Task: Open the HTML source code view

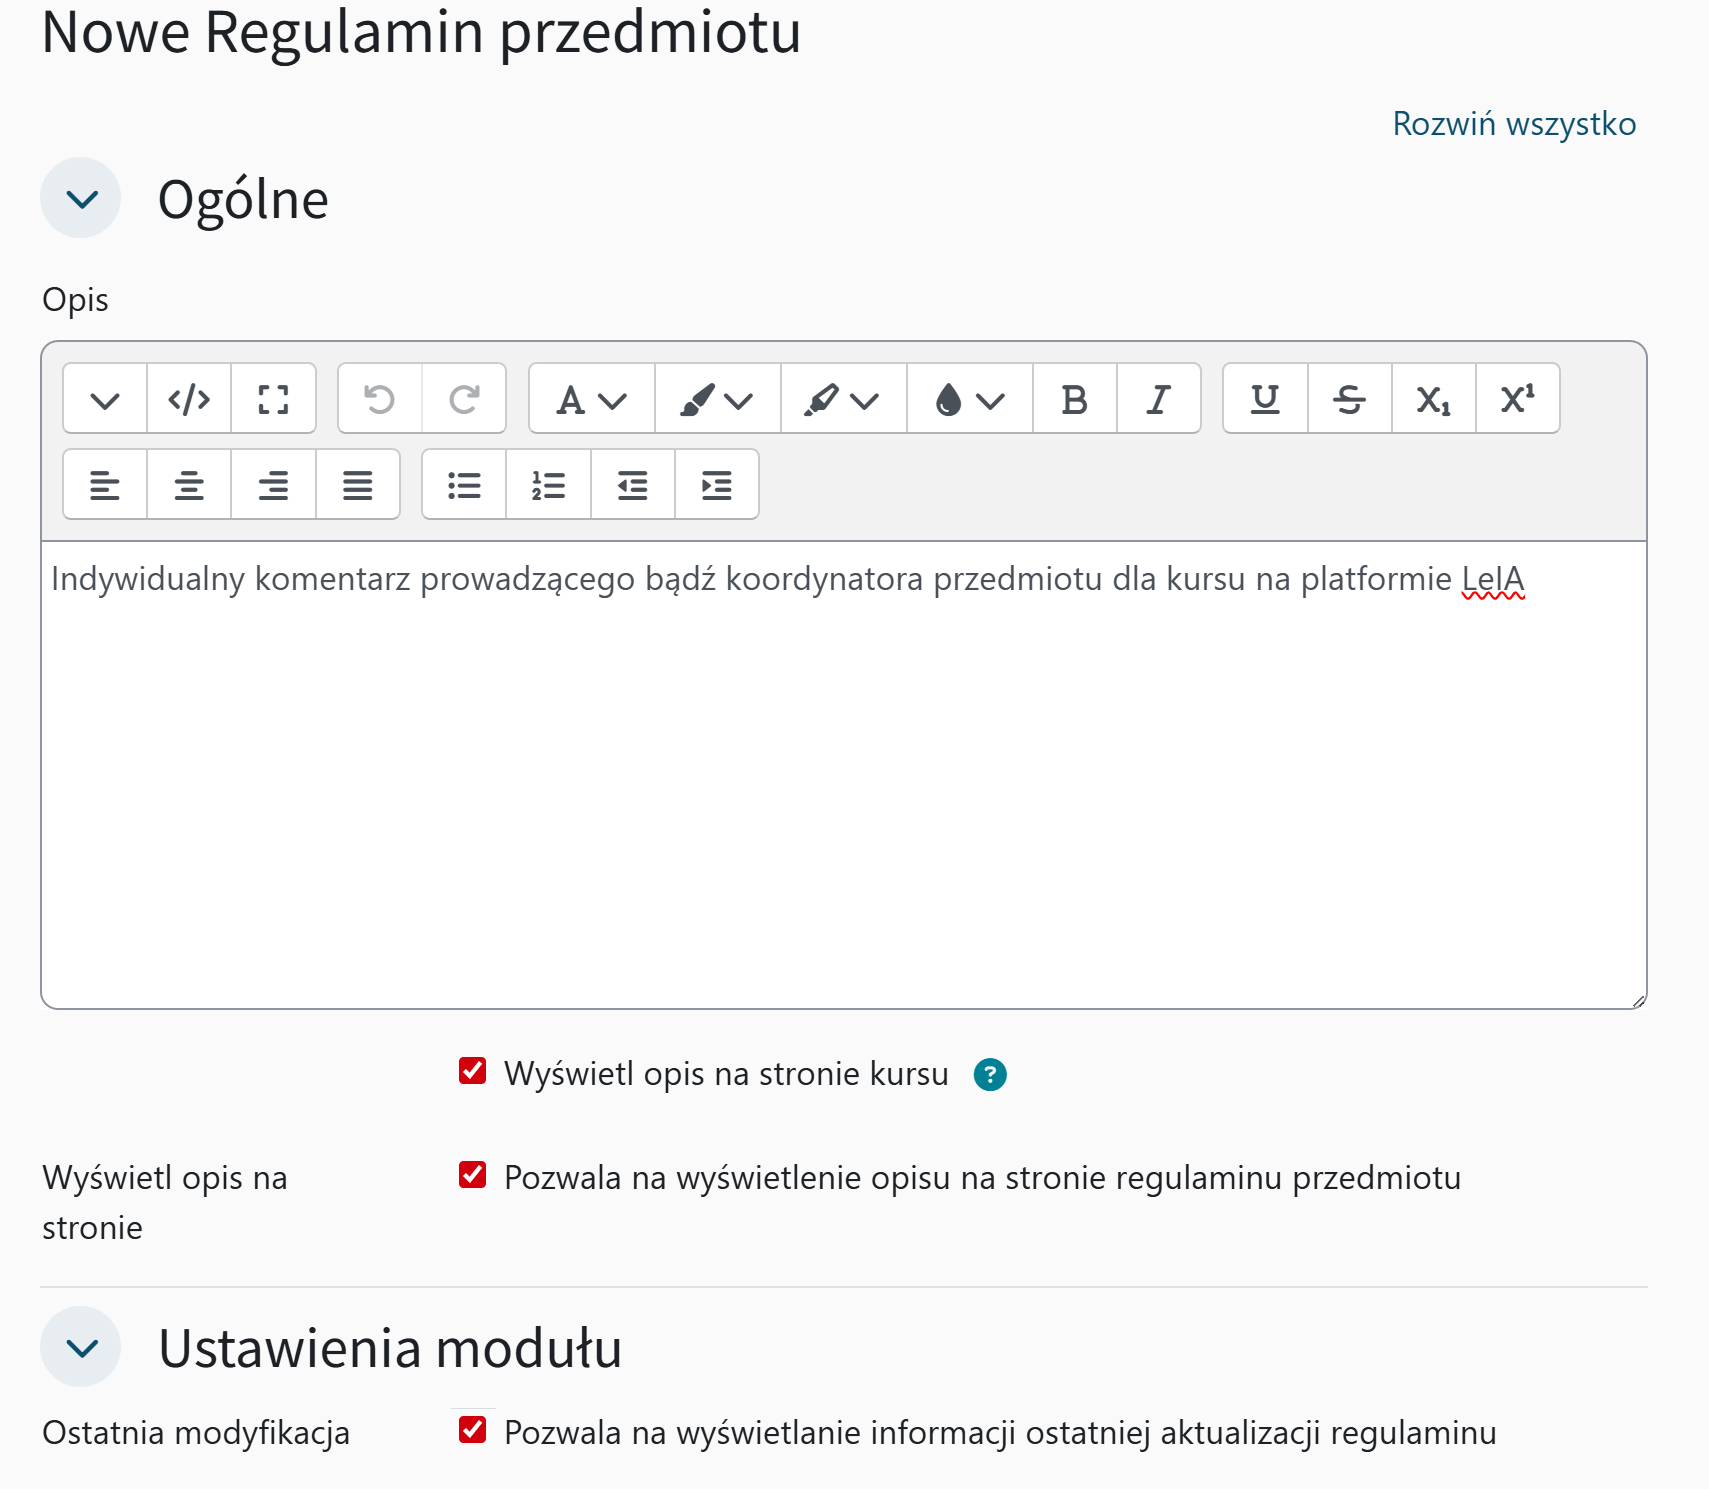Action: (189, 399)
